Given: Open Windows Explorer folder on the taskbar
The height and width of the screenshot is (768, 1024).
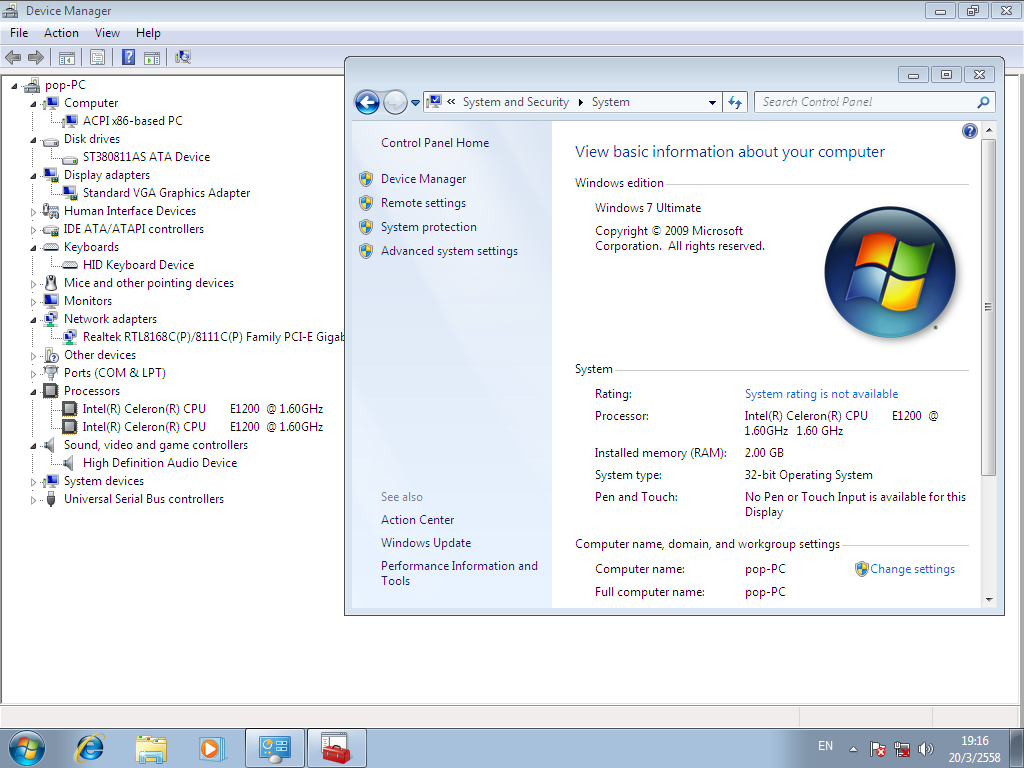Looking at the screenshot, I should 151,748.
